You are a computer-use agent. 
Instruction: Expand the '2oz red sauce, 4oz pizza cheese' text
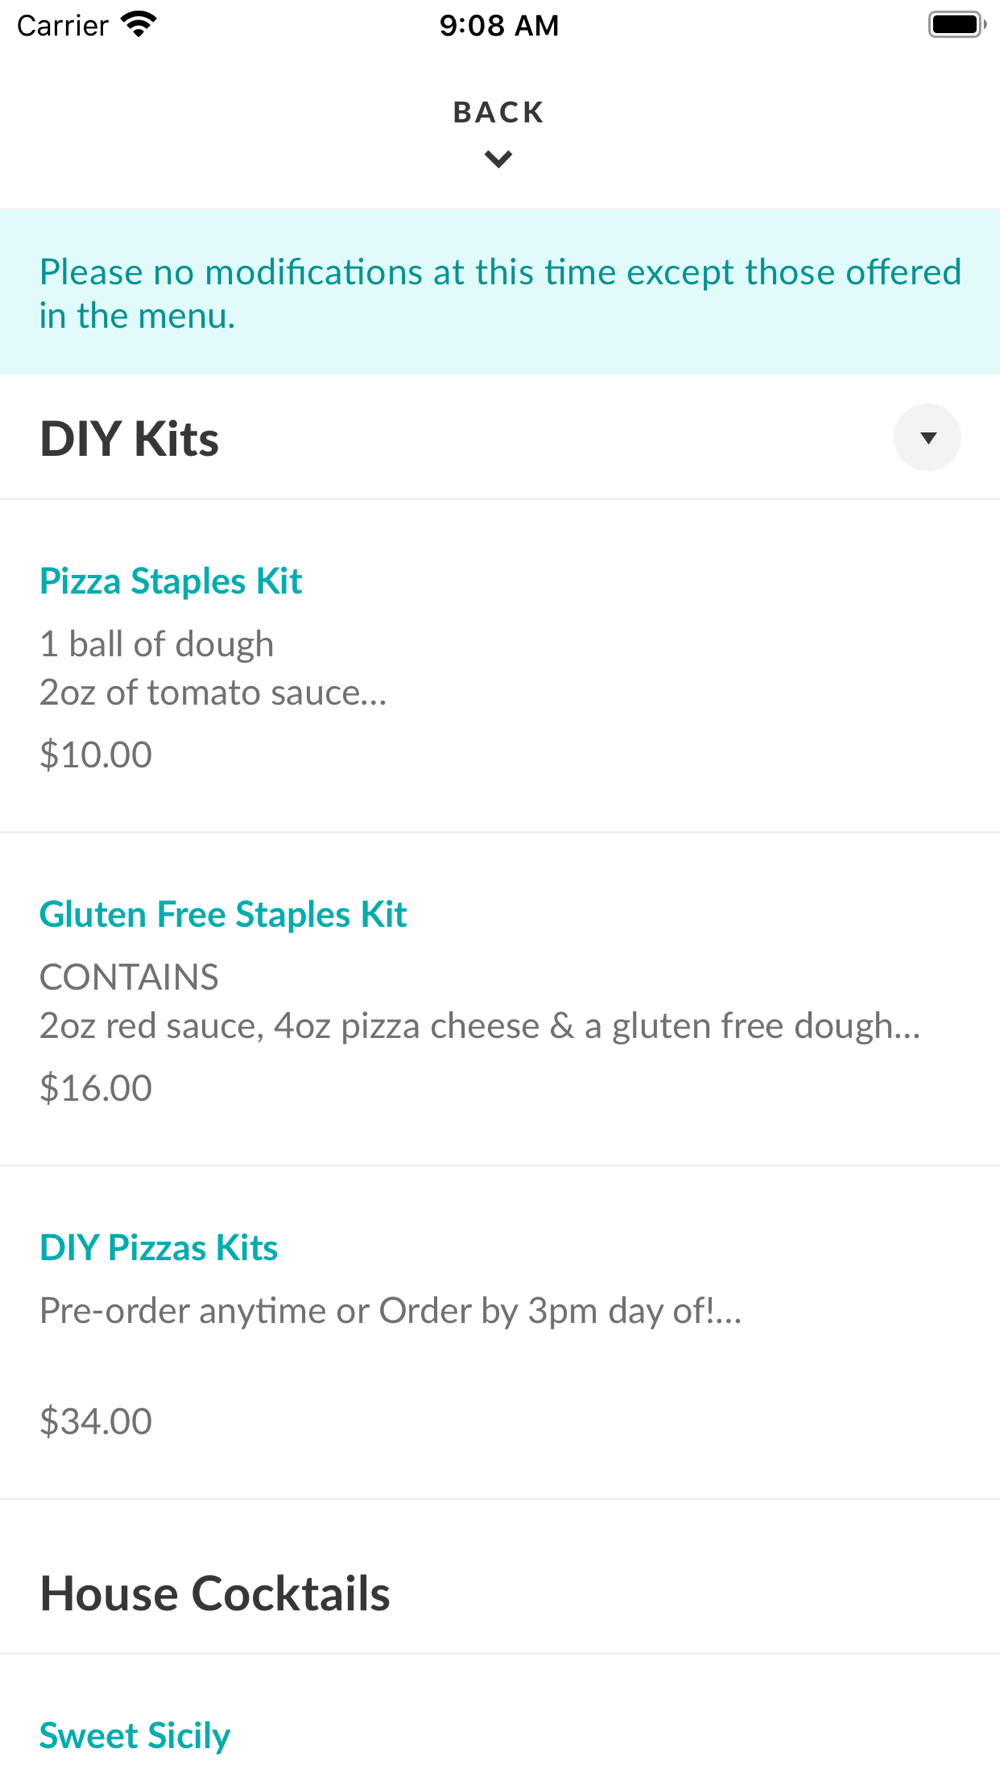click(479, 1025)
